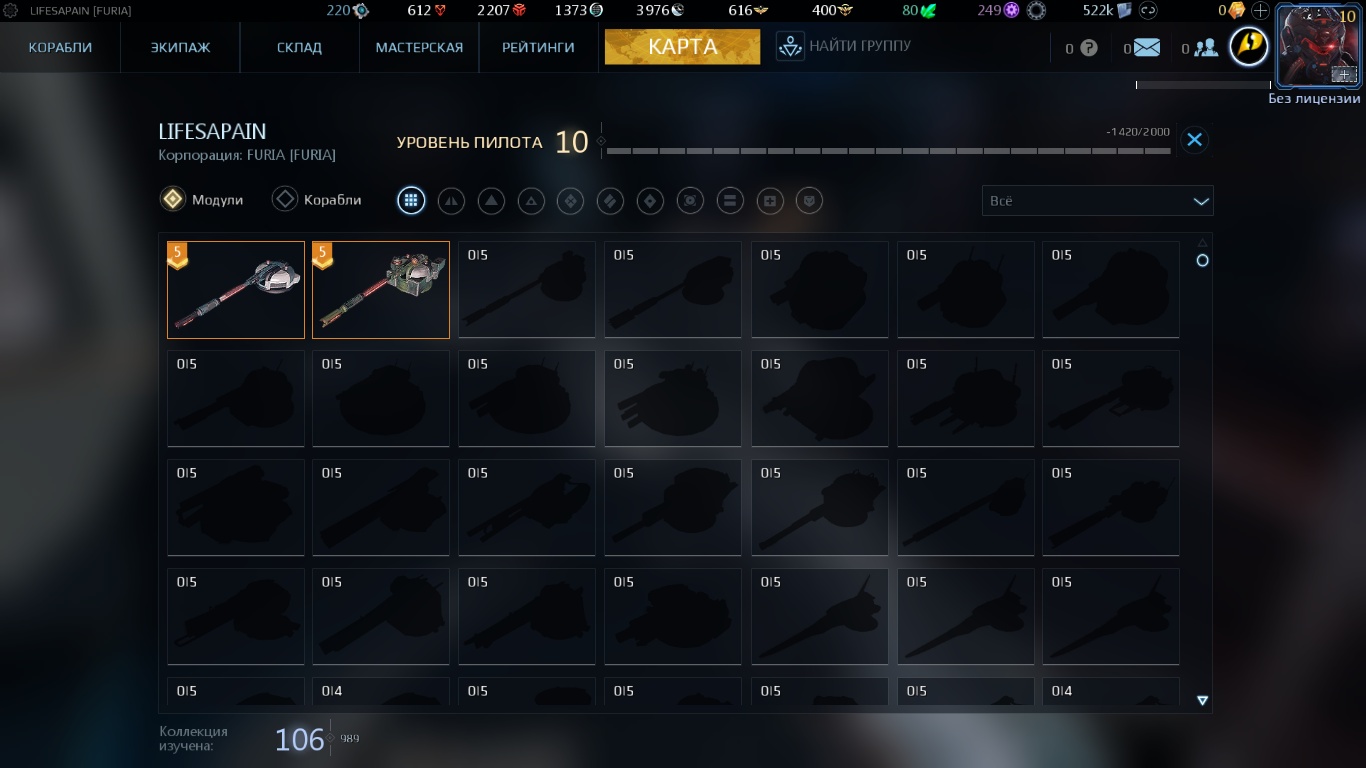The width and height of the screenshot is (1366, 768).
Task: Filter by the two-bar equals category icon
Action: [730, 201]
